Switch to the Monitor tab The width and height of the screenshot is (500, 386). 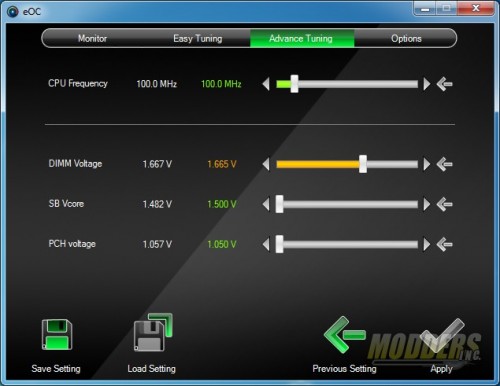click(x=92, y=38)
